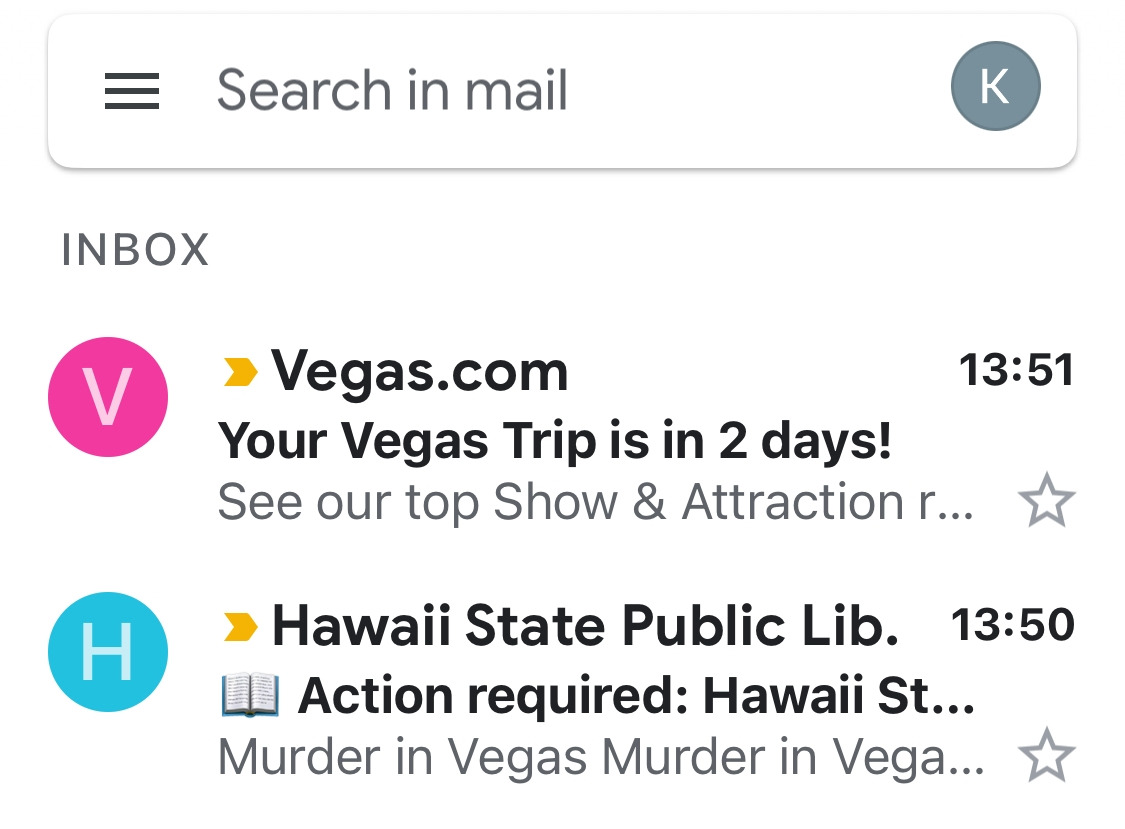1125x829 pixels.
Task: Star the Hawaii State Public Lib. email
Action: [1047, 755]
